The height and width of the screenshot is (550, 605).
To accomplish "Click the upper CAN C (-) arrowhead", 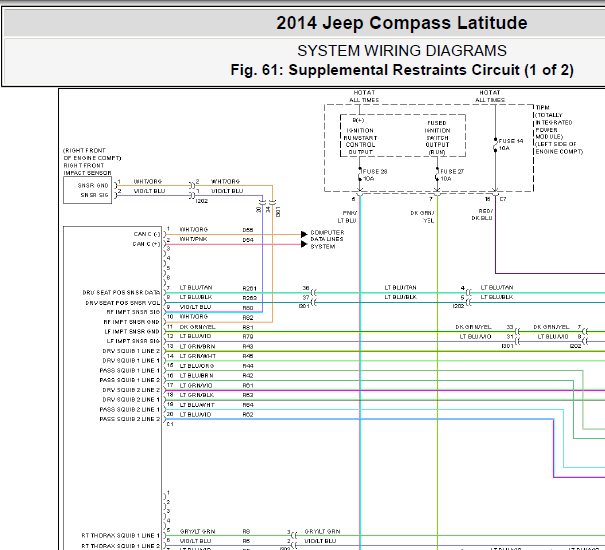I will click(304, 234).
